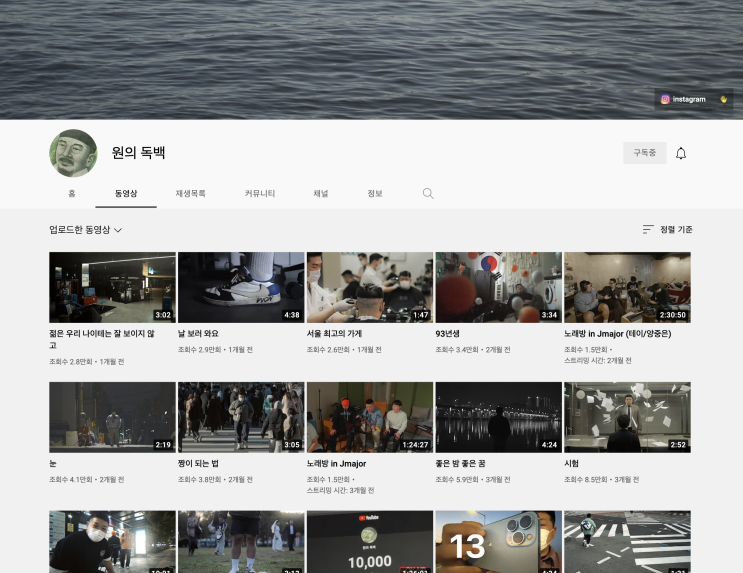Play the night river thumbnail 4:24
The height and width of the screenshot is (573, 743).
click(x=499, y=417)
